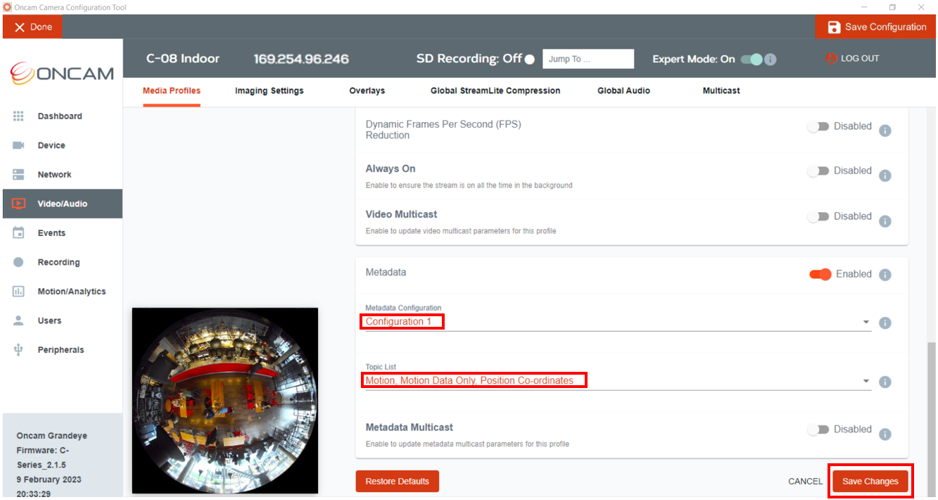This screenshot has height=500, width=938.
Task: Select the Device camera icon
Action: [19, 145]
